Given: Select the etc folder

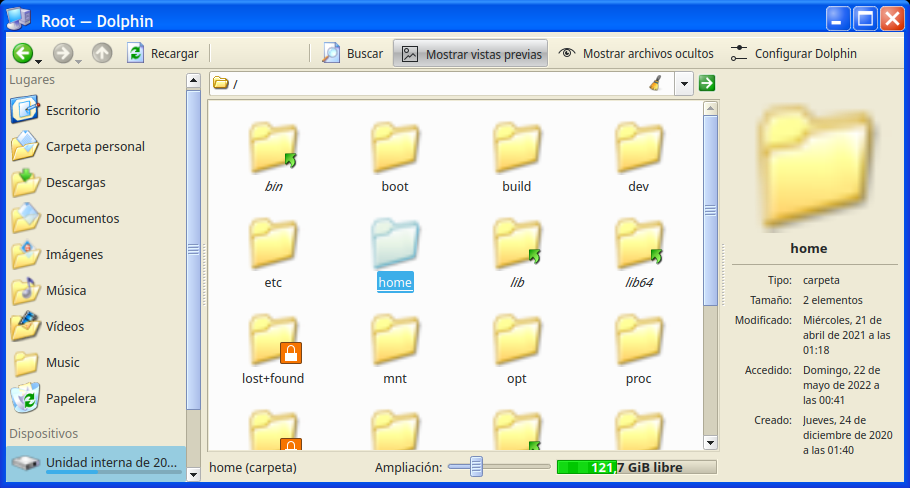Looking at the screenshot, I should pos(273,254).
